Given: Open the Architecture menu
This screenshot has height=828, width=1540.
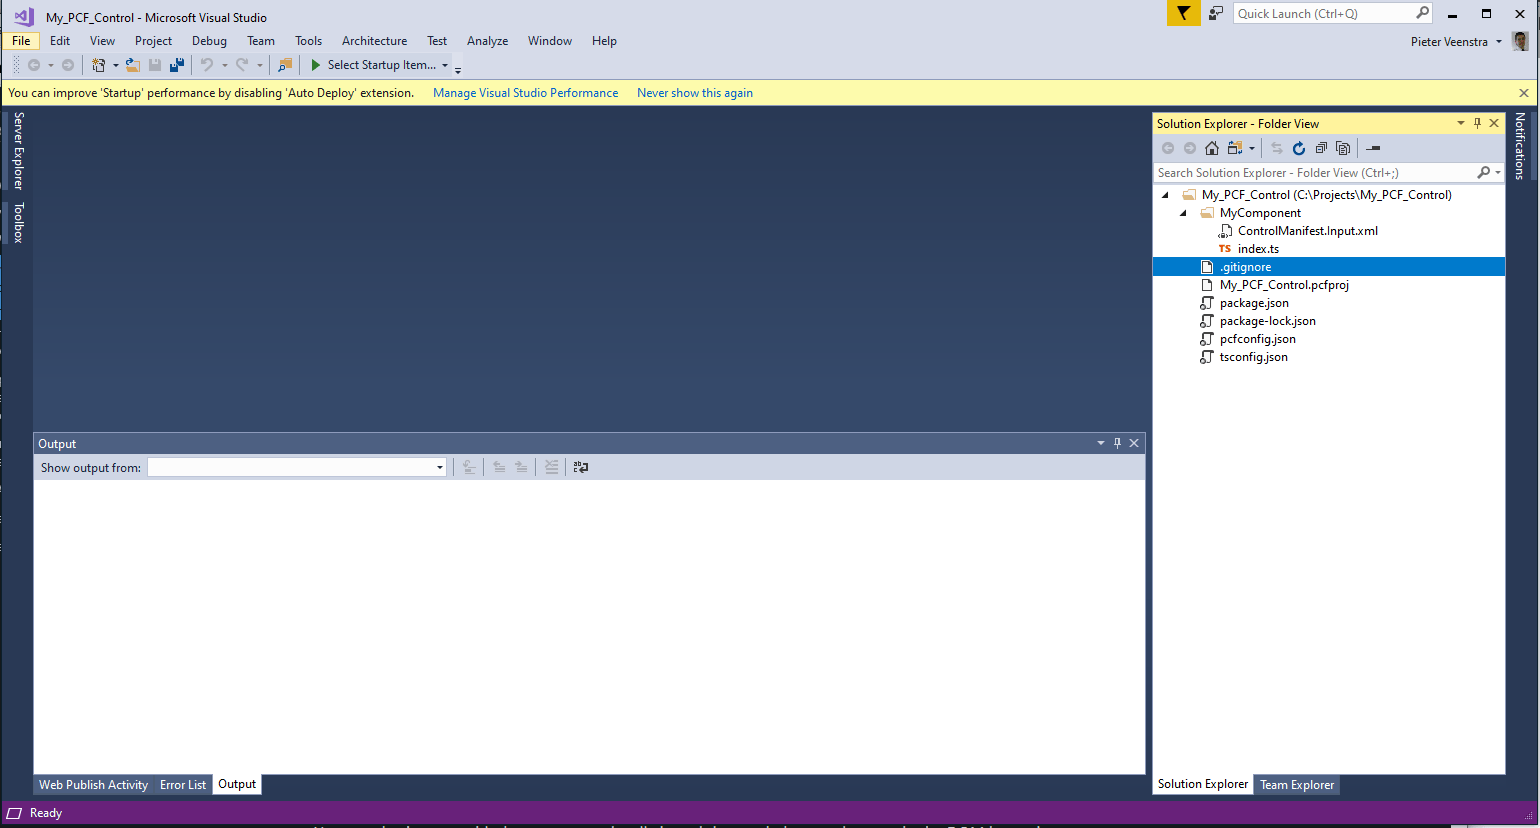Looking at the screenshot, I should point(374,41).
